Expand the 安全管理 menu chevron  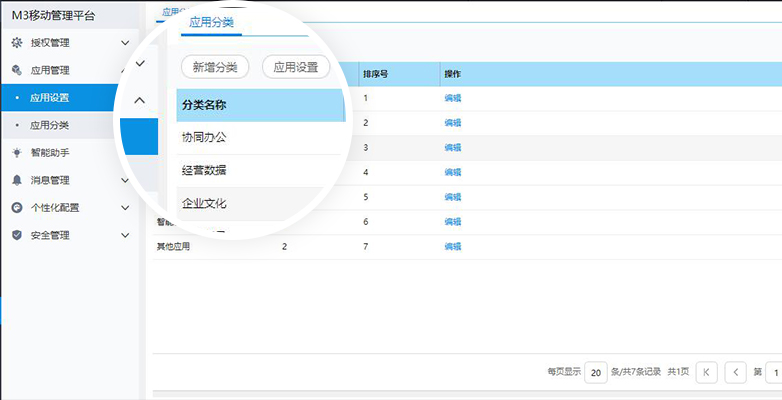click(x=125, y=235)
